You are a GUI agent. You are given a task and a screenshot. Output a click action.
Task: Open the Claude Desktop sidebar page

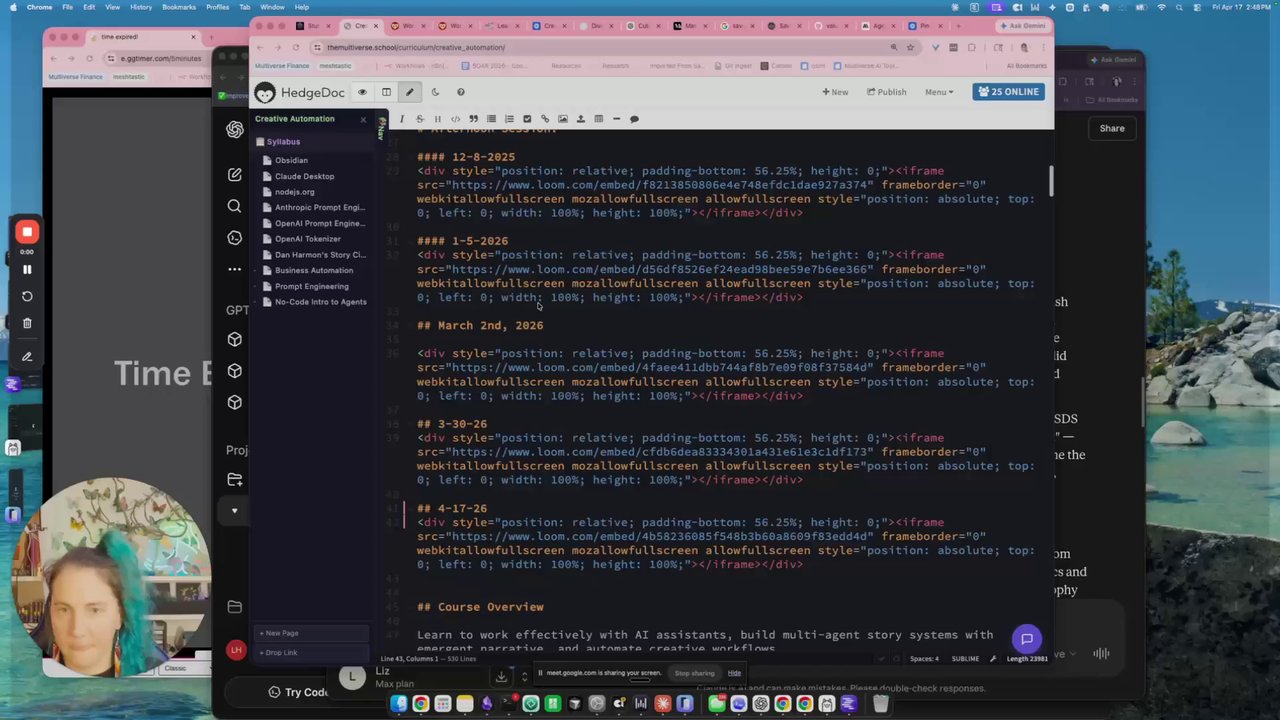304,176
